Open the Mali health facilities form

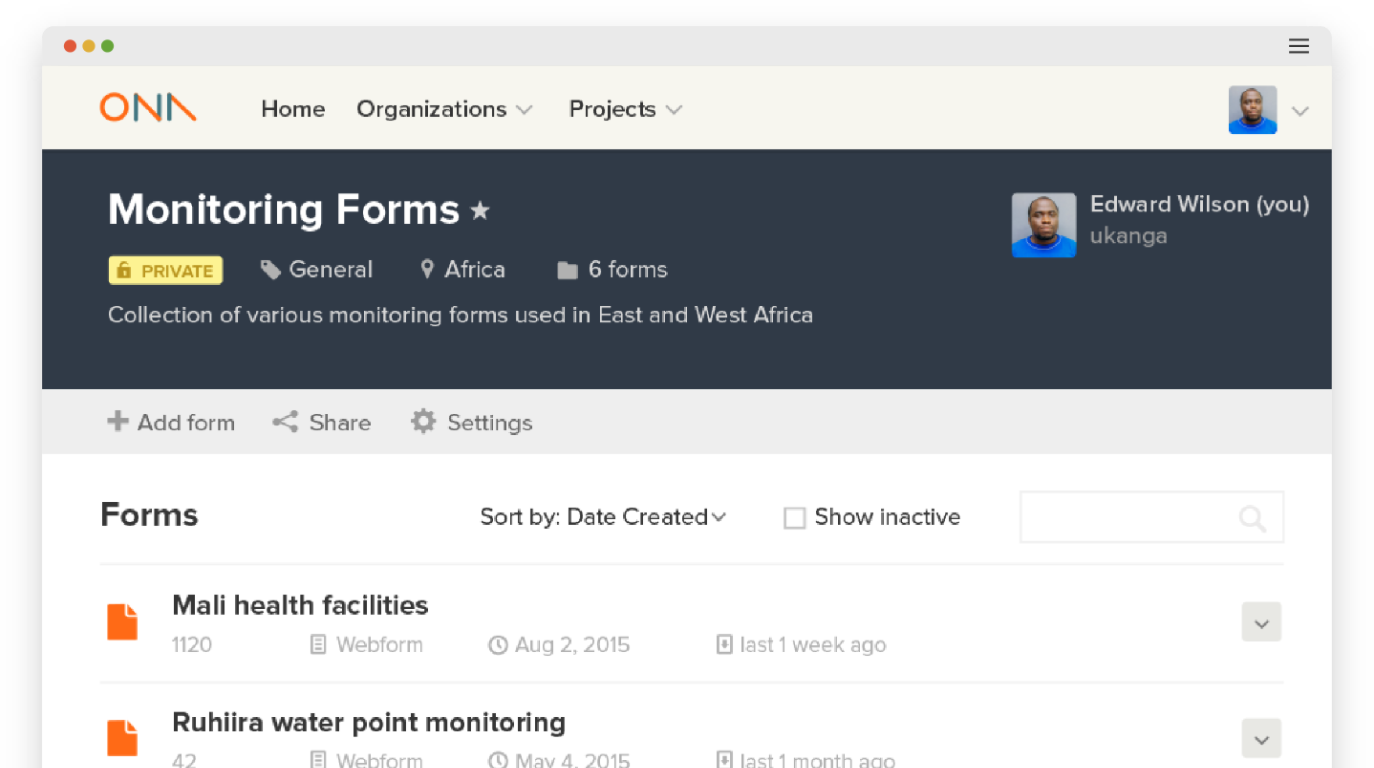300,605
